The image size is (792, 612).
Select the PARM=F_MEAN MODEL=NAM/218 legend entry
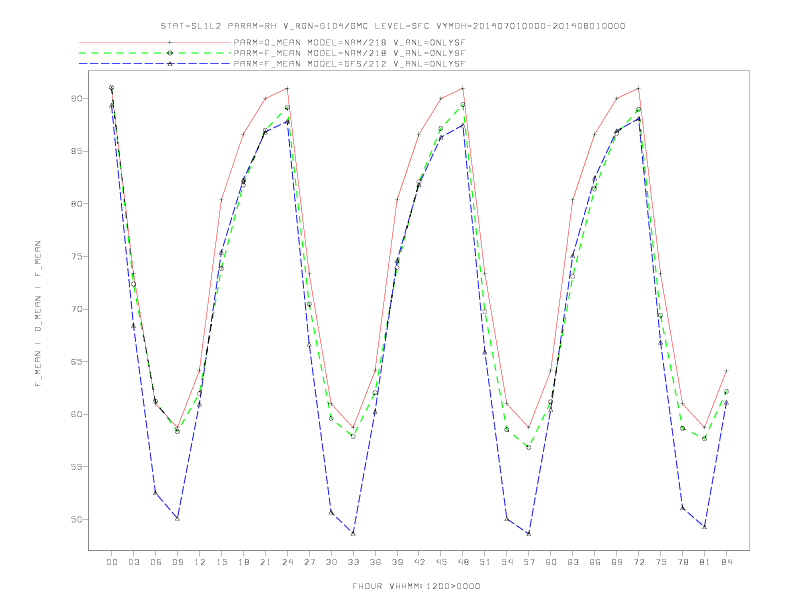(x=349, y=53)
